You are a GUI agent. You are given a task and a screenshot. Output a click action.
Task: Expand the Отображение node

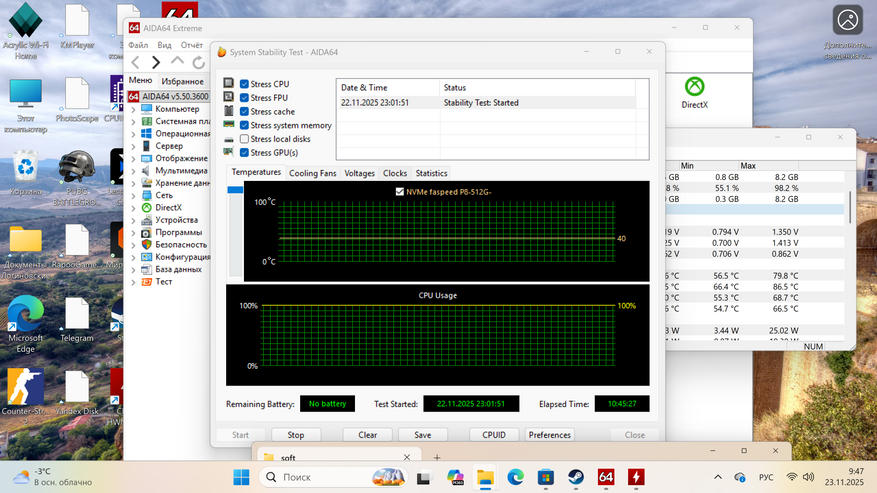tap(133, 158)
